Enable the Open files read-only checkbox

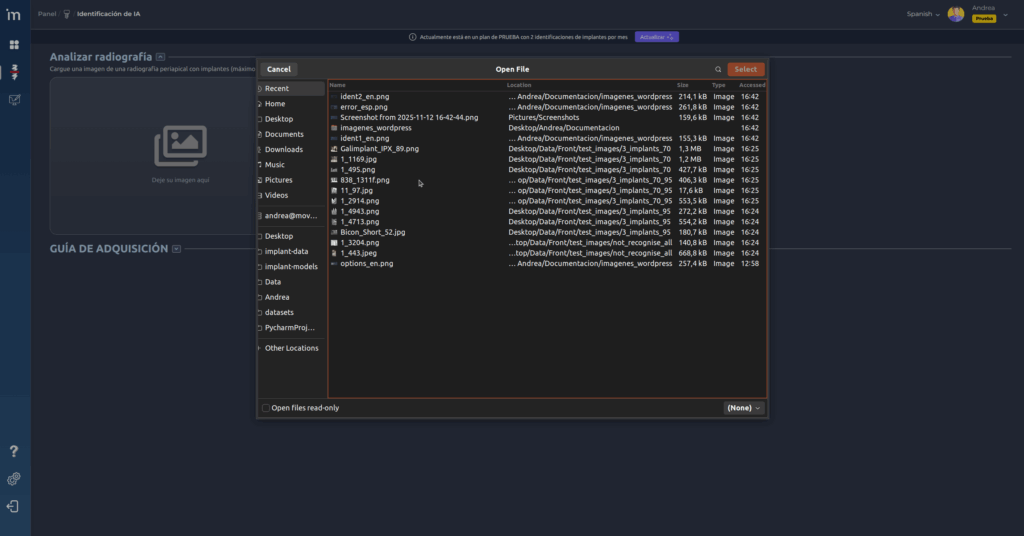click(266, 408)
